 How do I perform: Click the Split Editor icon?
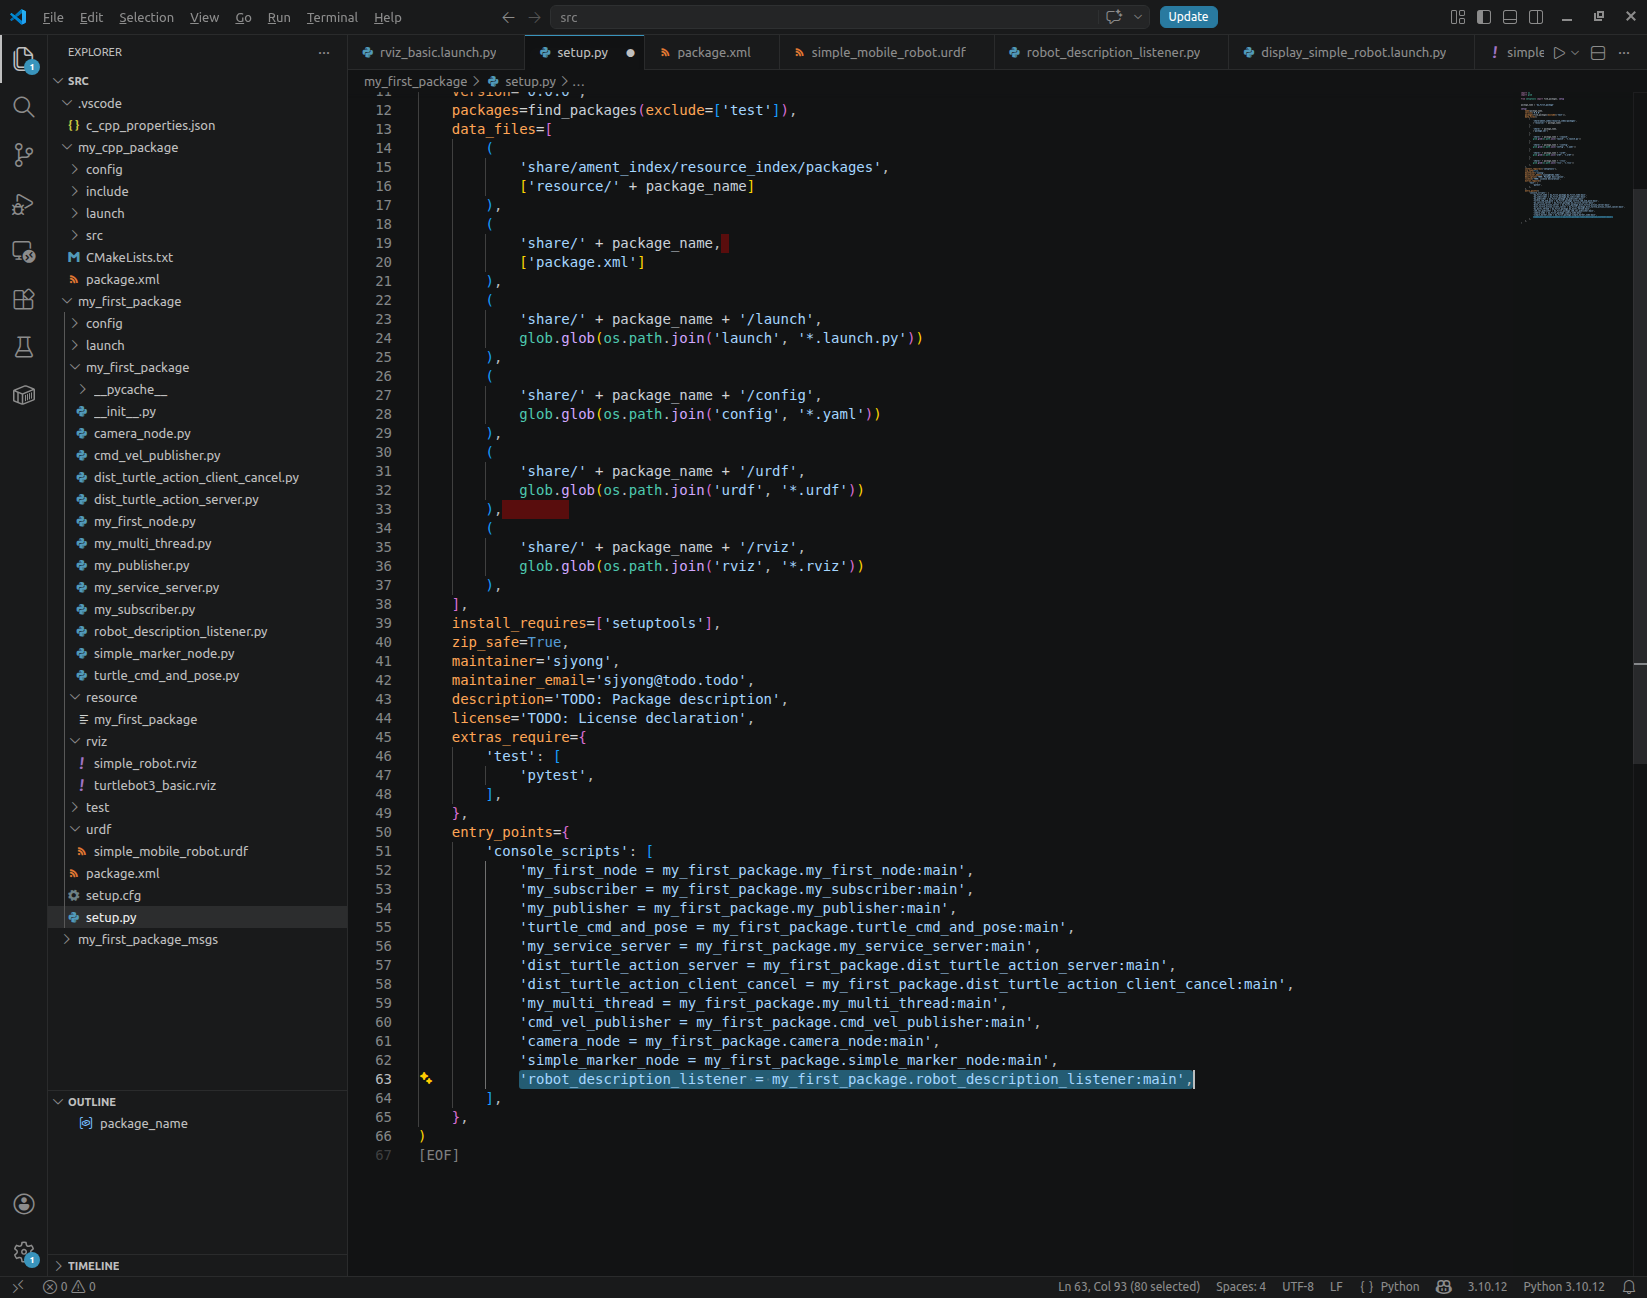[1598, 53]
